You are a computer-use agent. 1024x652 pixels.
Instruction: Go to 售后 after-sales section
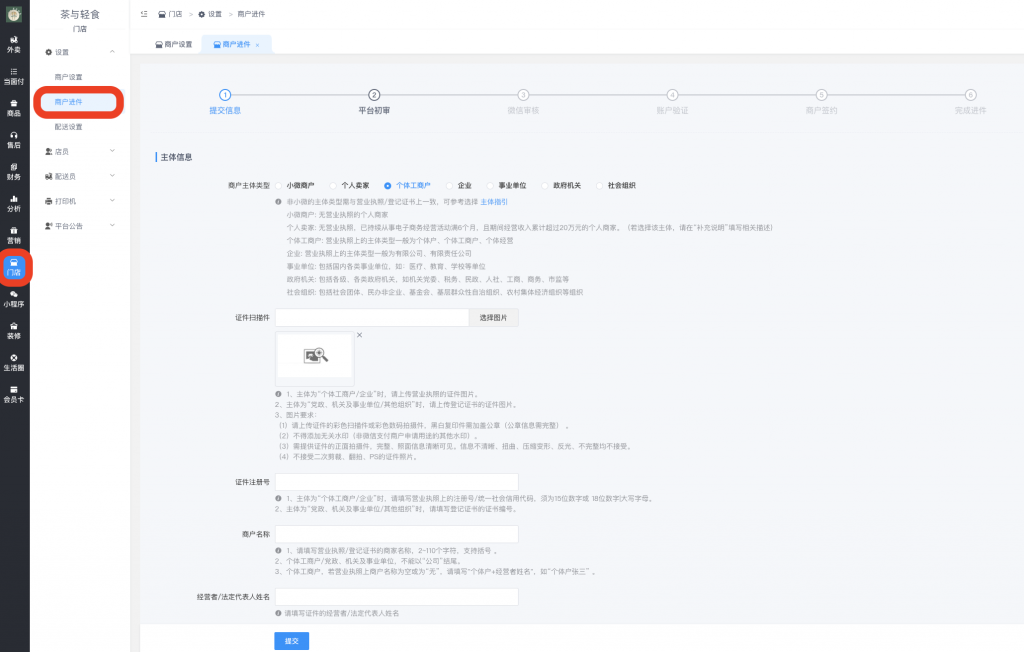14,139
